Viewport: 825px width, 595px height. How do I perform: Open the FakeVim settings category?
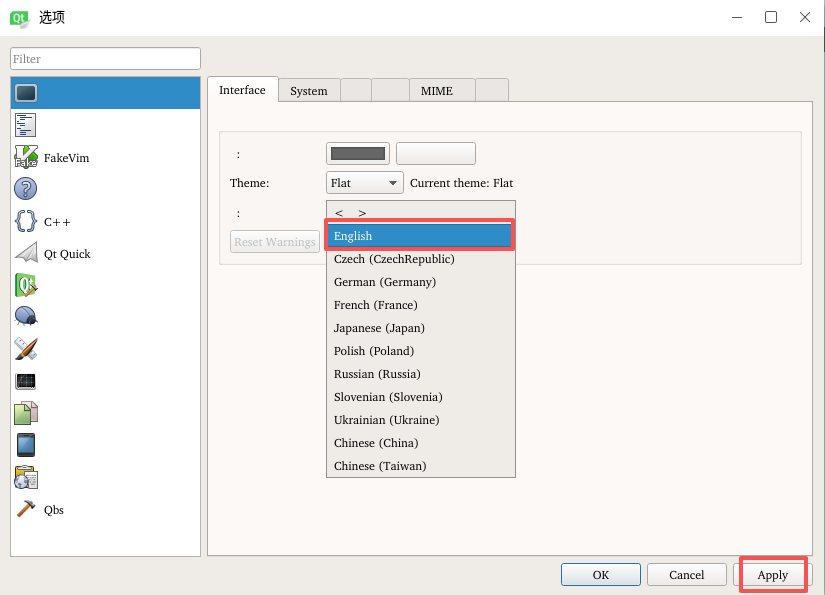coord(105,157)
